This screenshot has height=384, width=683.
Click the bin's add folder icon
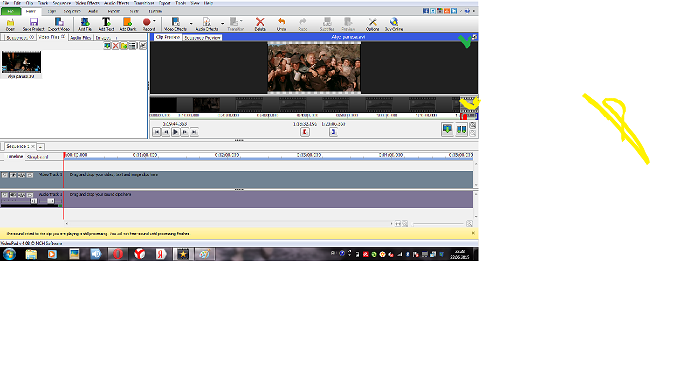[x=124, y=46]
